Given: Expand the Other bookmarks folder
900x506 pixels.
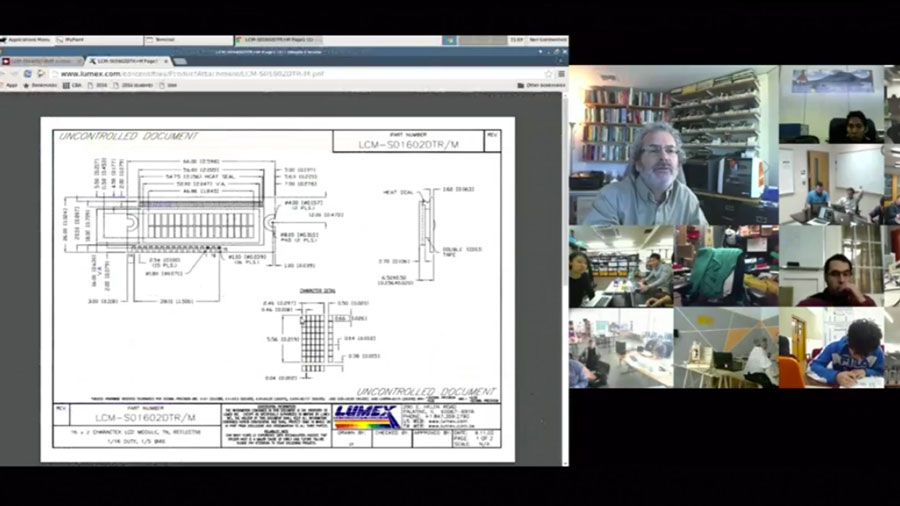Looking at the screenshot, I should pos(541,85).
